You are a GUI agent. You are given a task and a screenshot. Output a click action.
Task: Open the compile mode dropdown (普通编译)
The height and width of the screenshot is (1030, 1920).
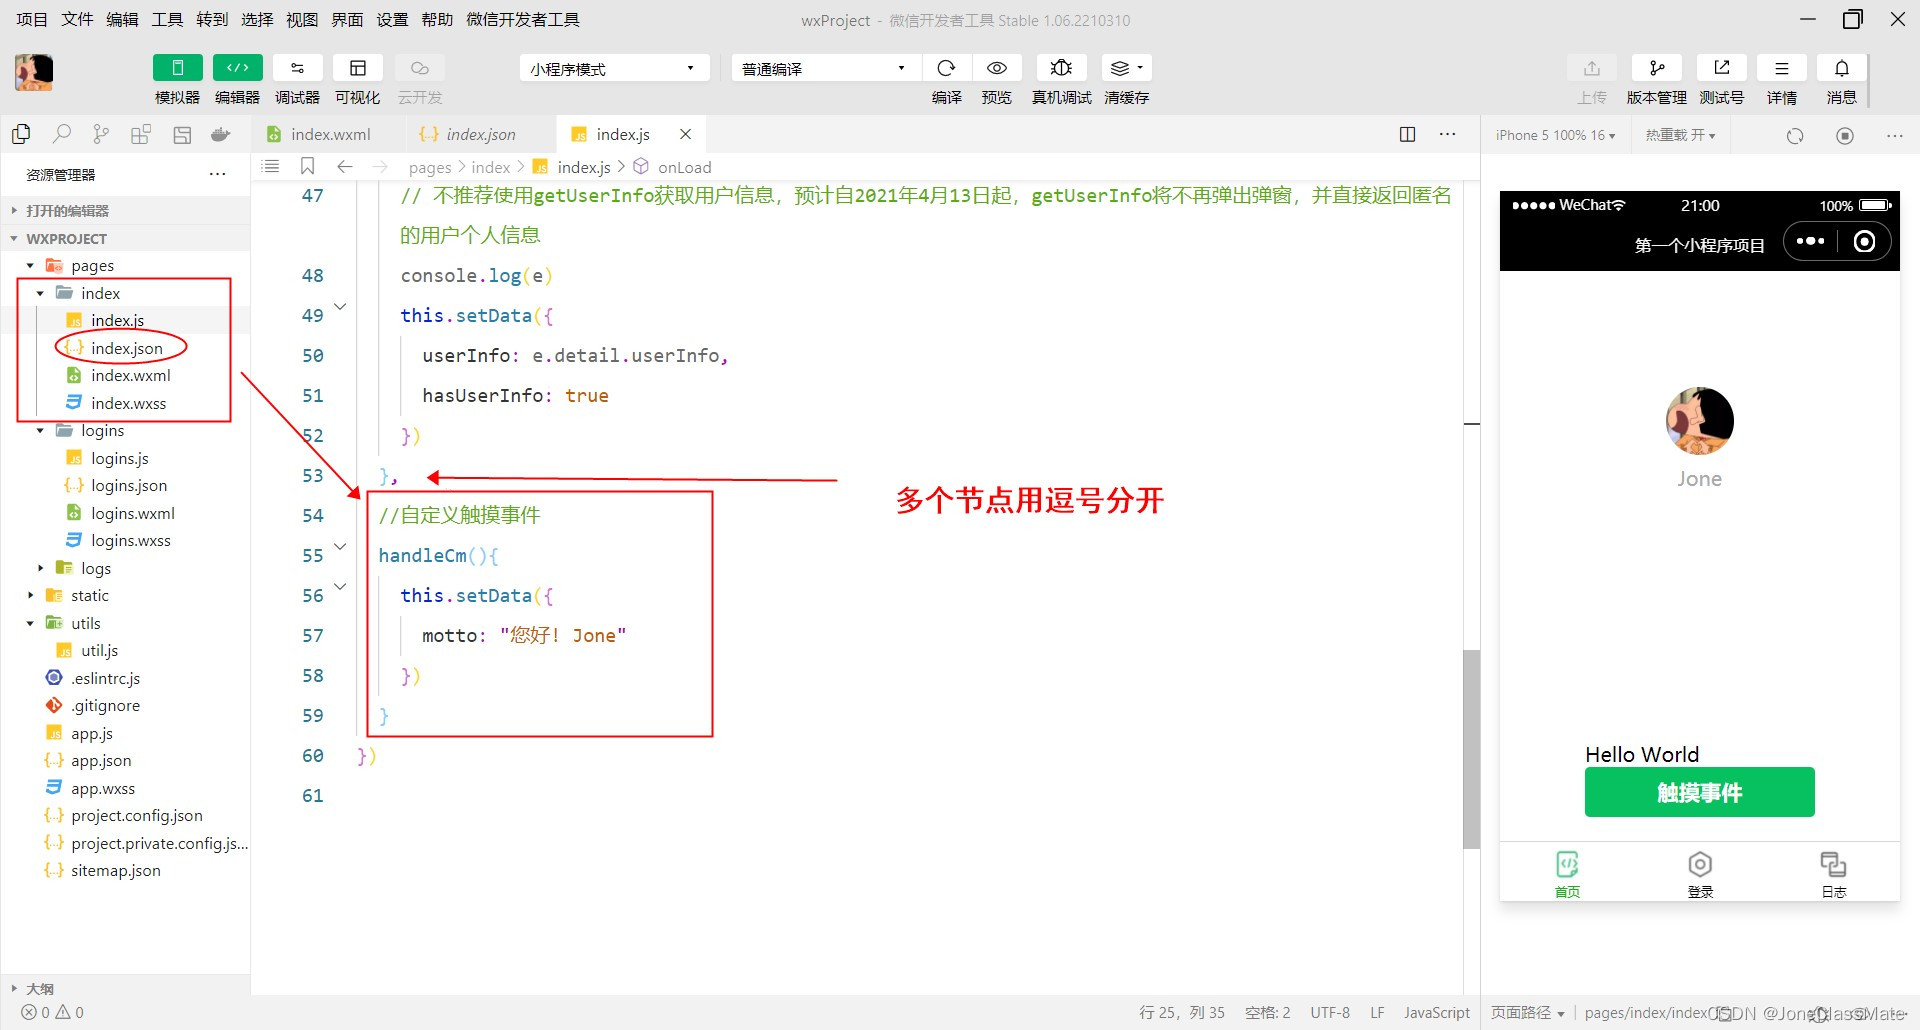point(825,68)
